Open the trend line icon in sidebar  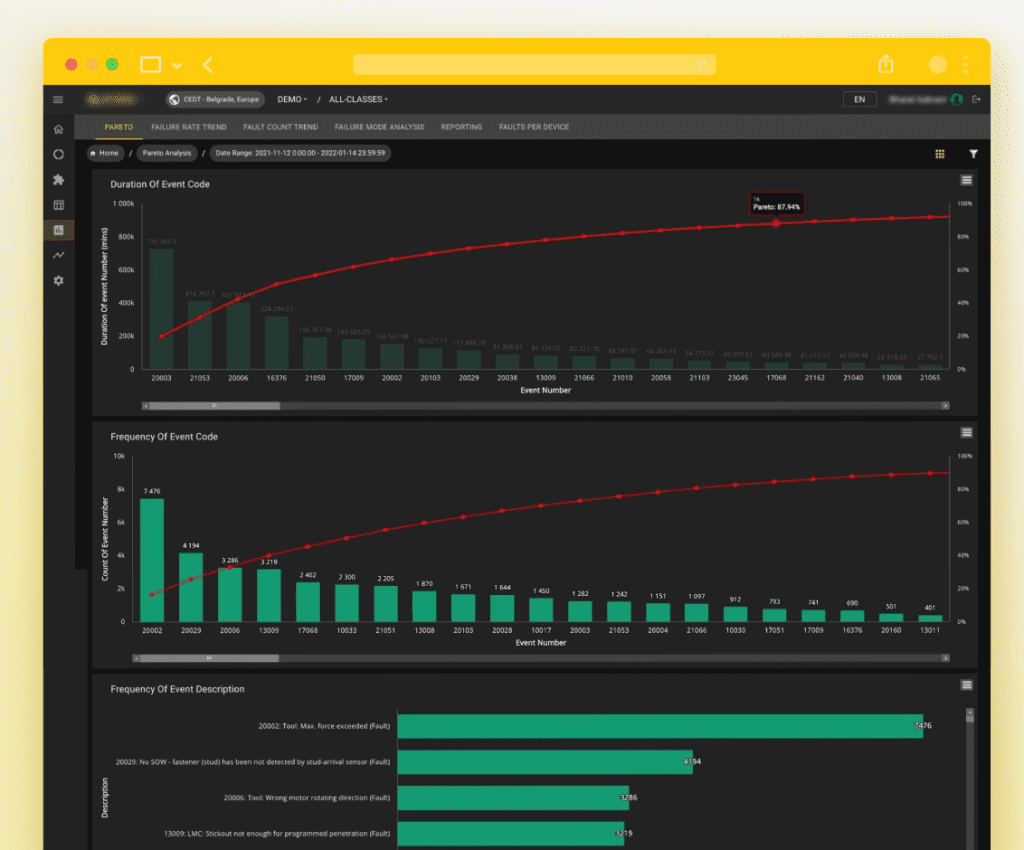coord(58,256)
